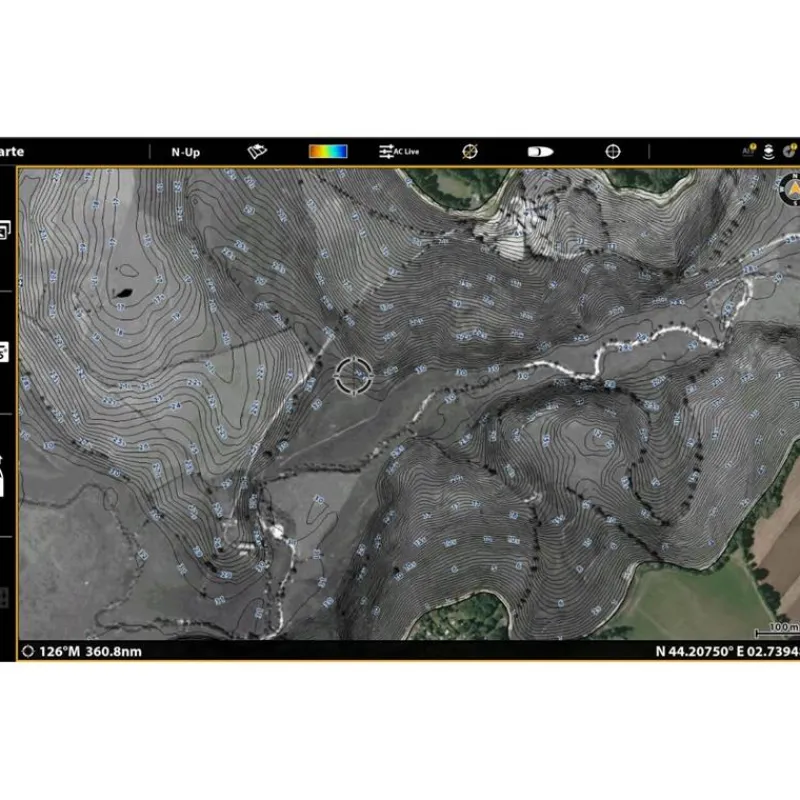Open the AIS alert status icon

(x=749, y=151)
